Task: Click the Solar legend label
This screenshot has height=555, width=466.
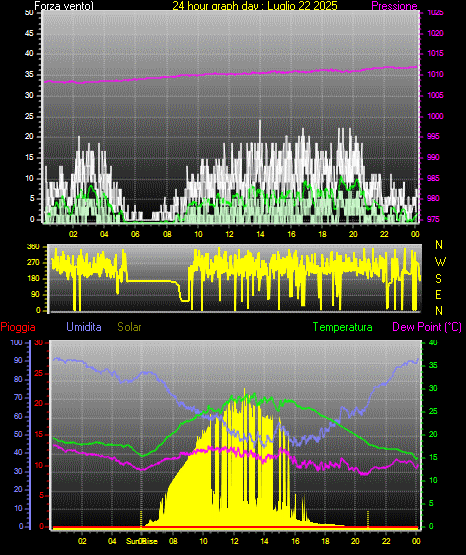Action: pyautogui.click(x=130, y=327)
